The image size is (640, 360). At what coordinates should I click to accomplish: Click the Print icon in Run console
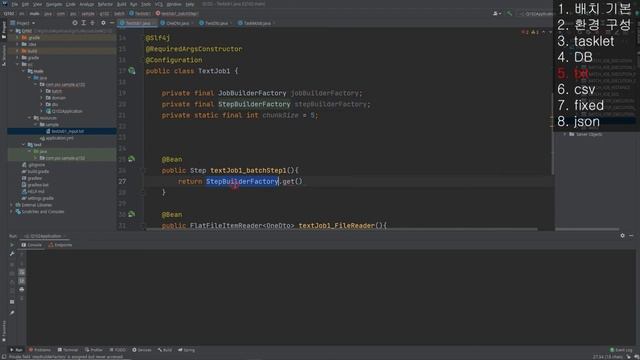(x=22, y=289)
